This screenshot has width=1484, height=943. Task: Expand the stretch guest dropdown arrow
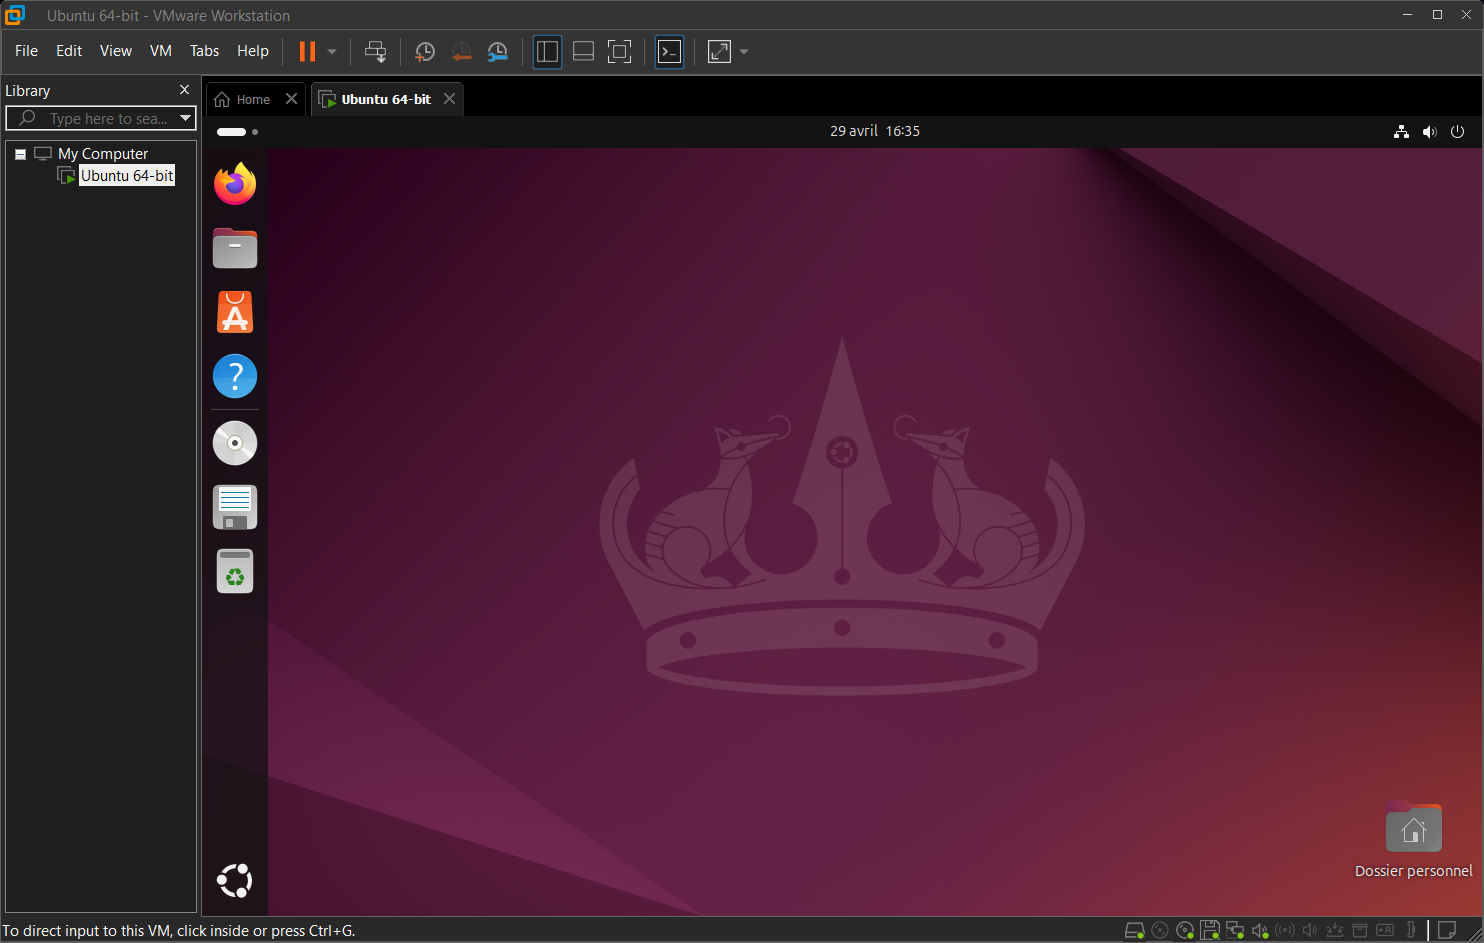[744, 52]
